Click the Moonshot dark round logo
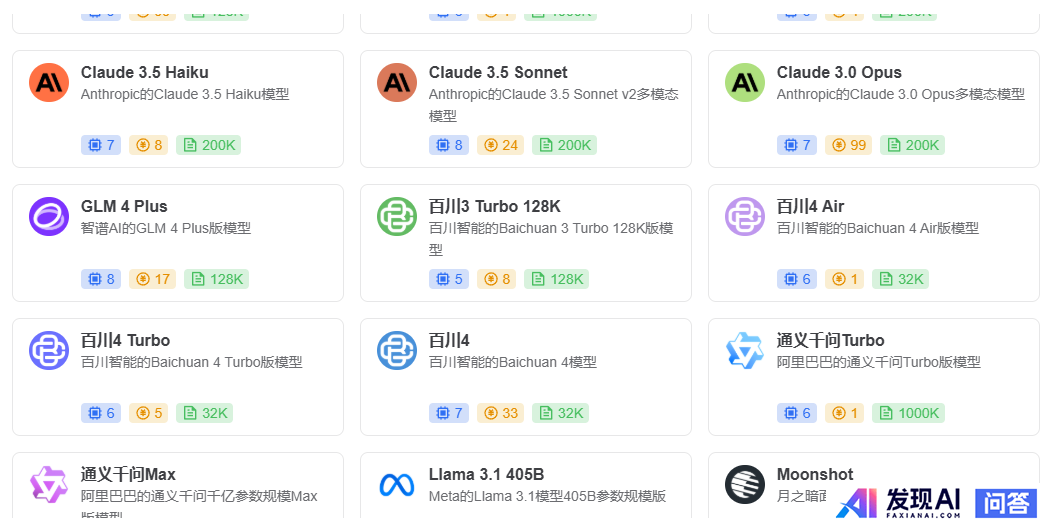The height and width of the screenshot is (528, 1052). [745, 484]
